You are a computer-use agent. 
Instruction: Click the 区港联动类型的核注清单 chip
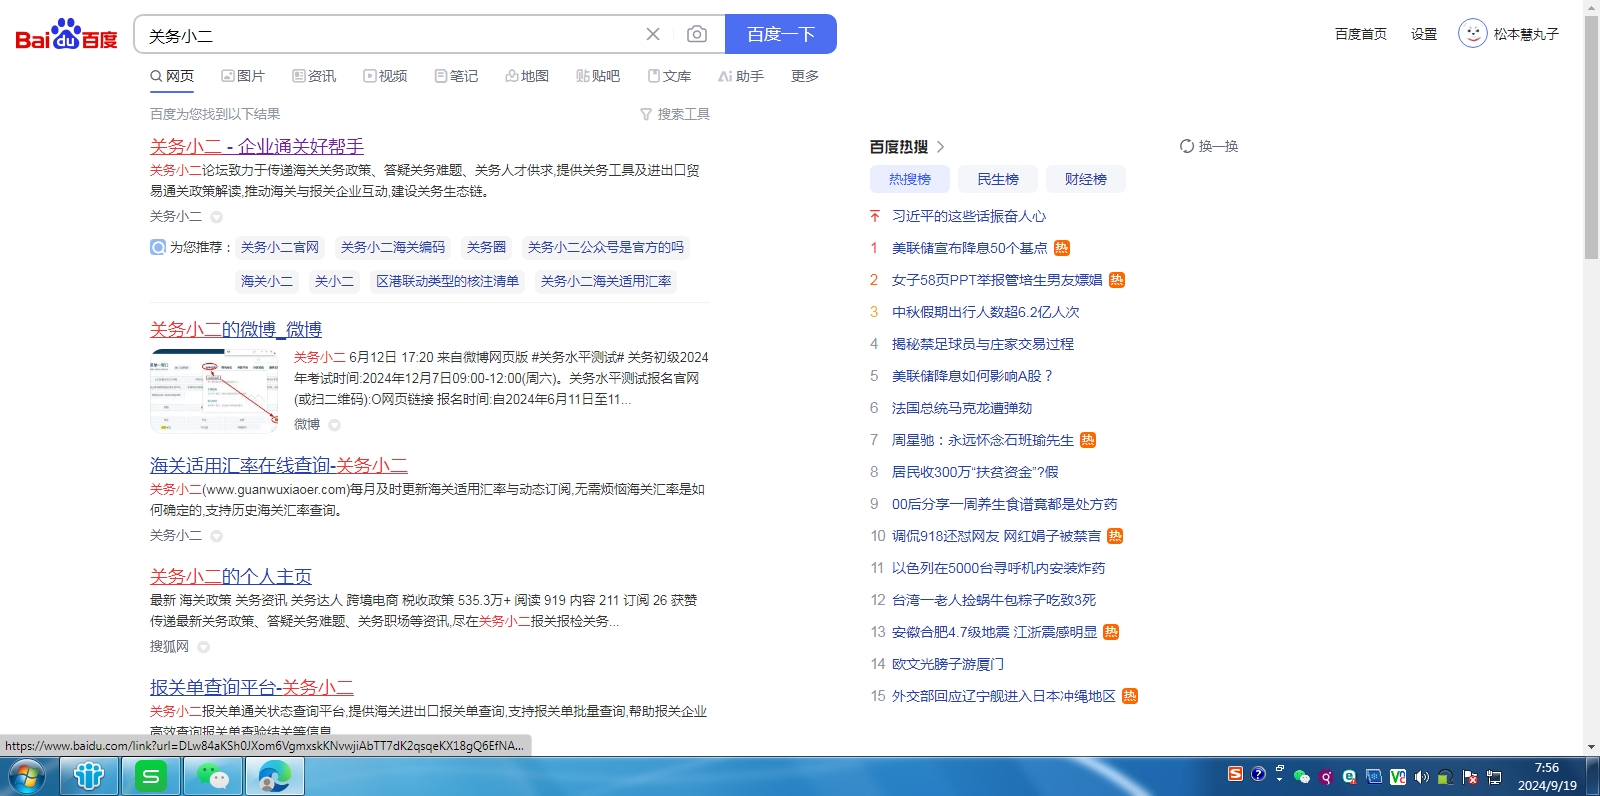448,281
